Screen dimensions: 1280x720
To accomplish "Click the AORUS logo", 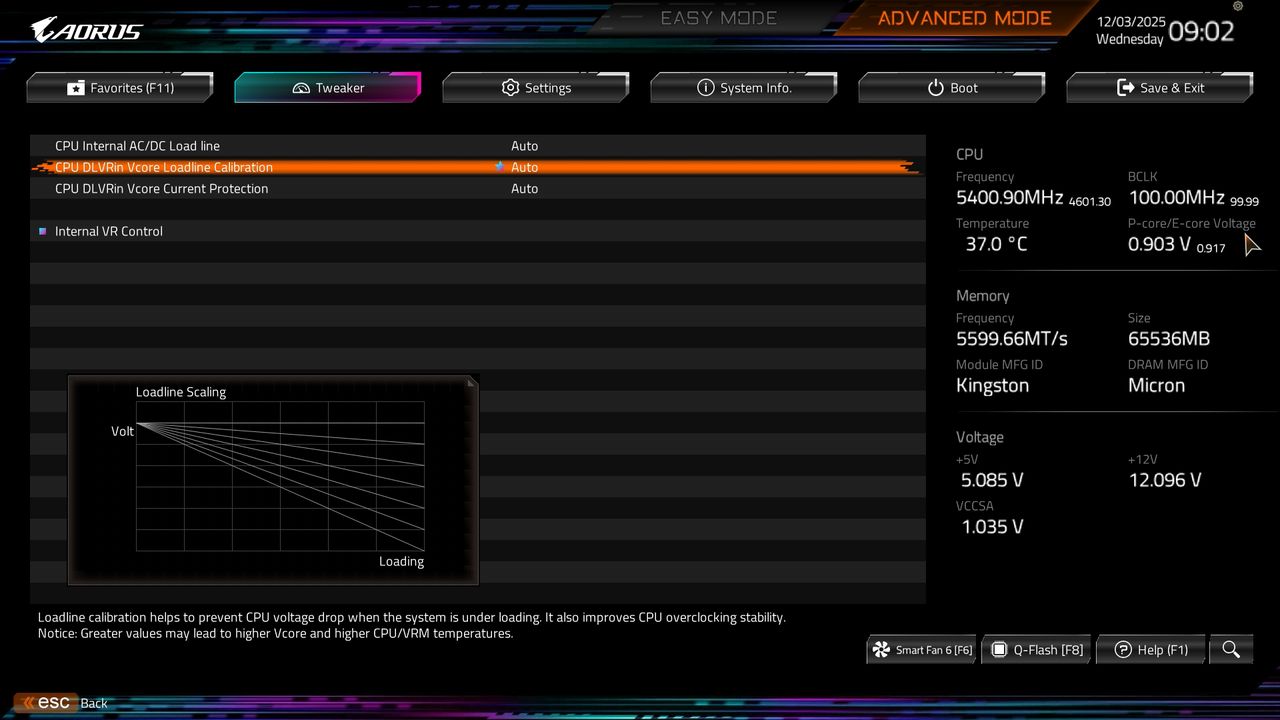I will [x=85, y=28].
